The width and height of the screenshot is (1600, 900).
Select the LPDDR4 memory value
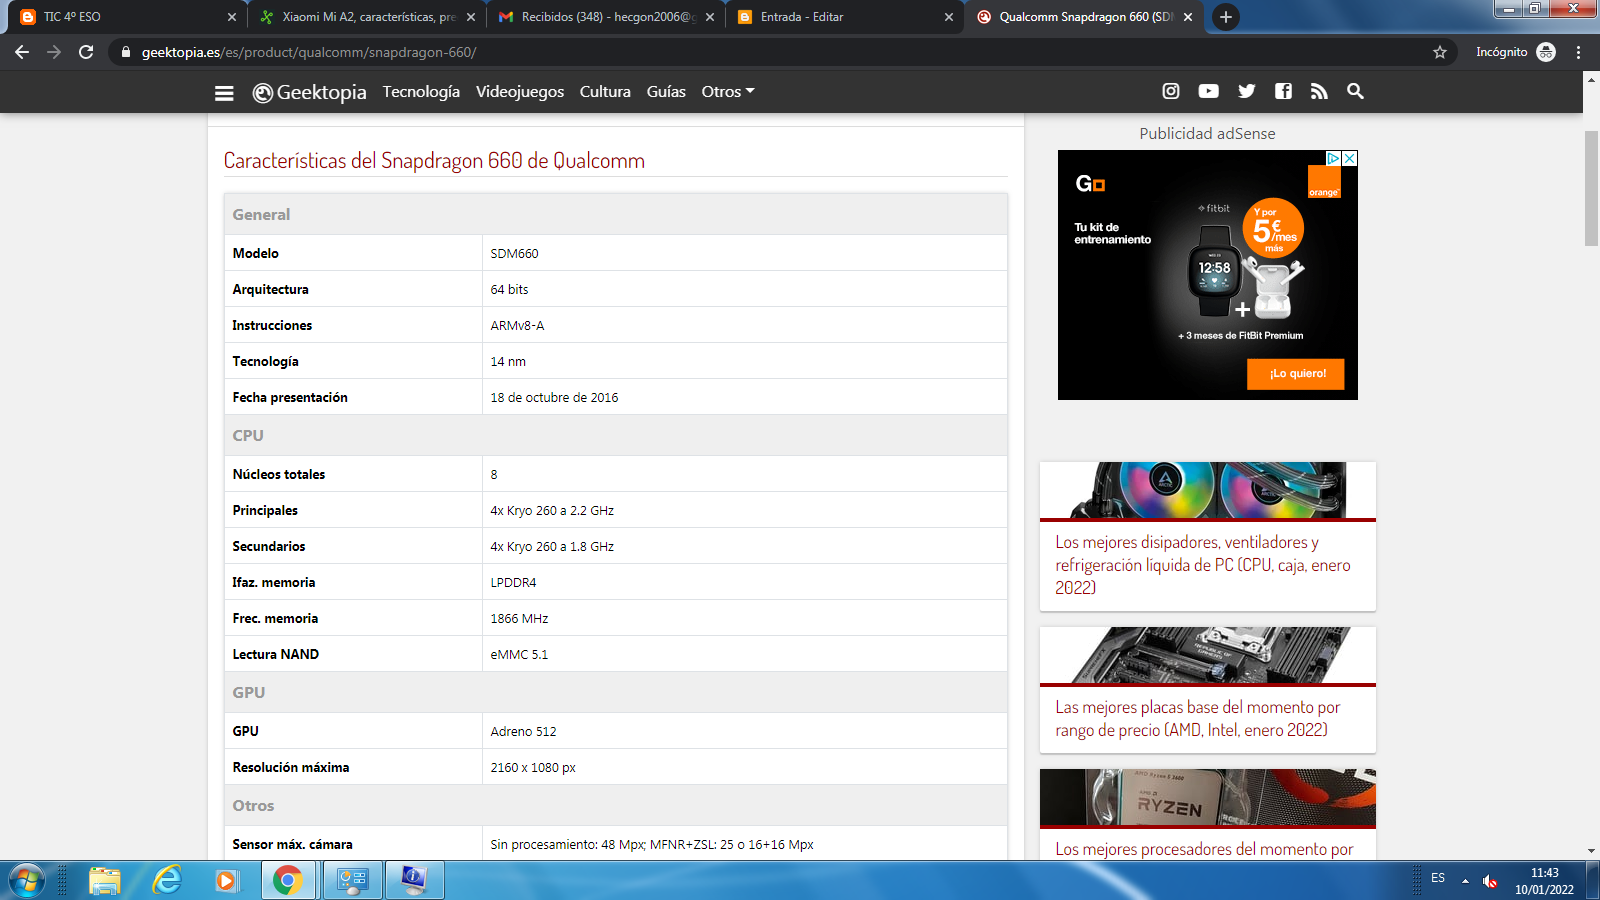coord(513,583)
